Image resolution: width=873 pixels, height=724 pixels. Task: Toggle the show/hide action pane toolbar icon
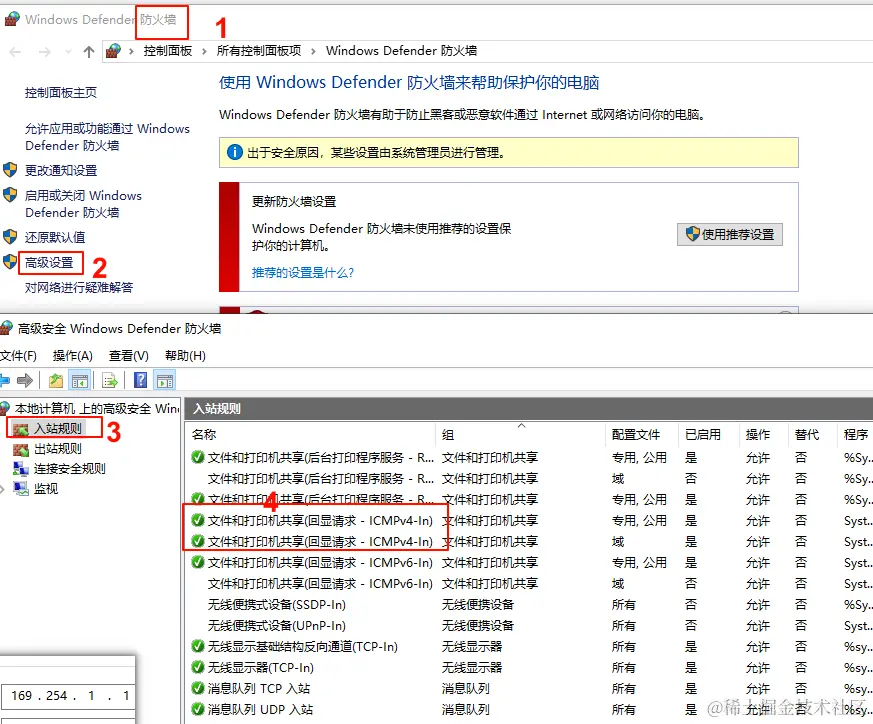click(165, 381)
